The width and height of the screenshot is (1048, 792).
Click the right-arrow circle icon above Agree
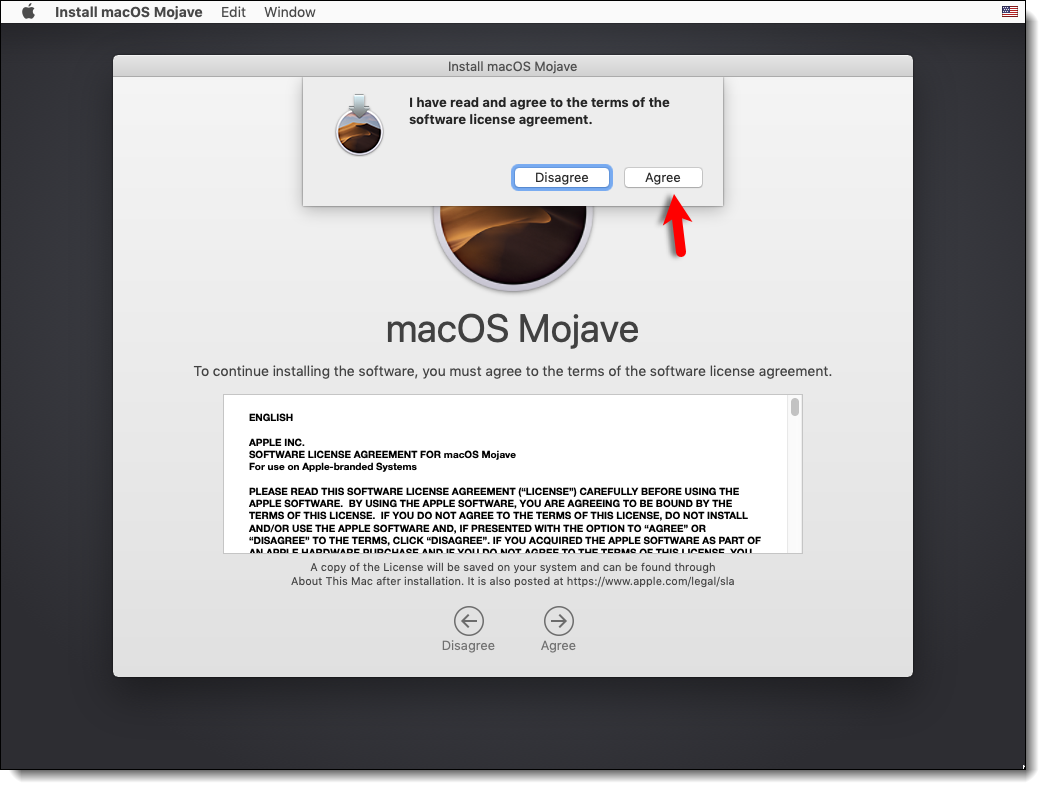[x=558, y=621]
